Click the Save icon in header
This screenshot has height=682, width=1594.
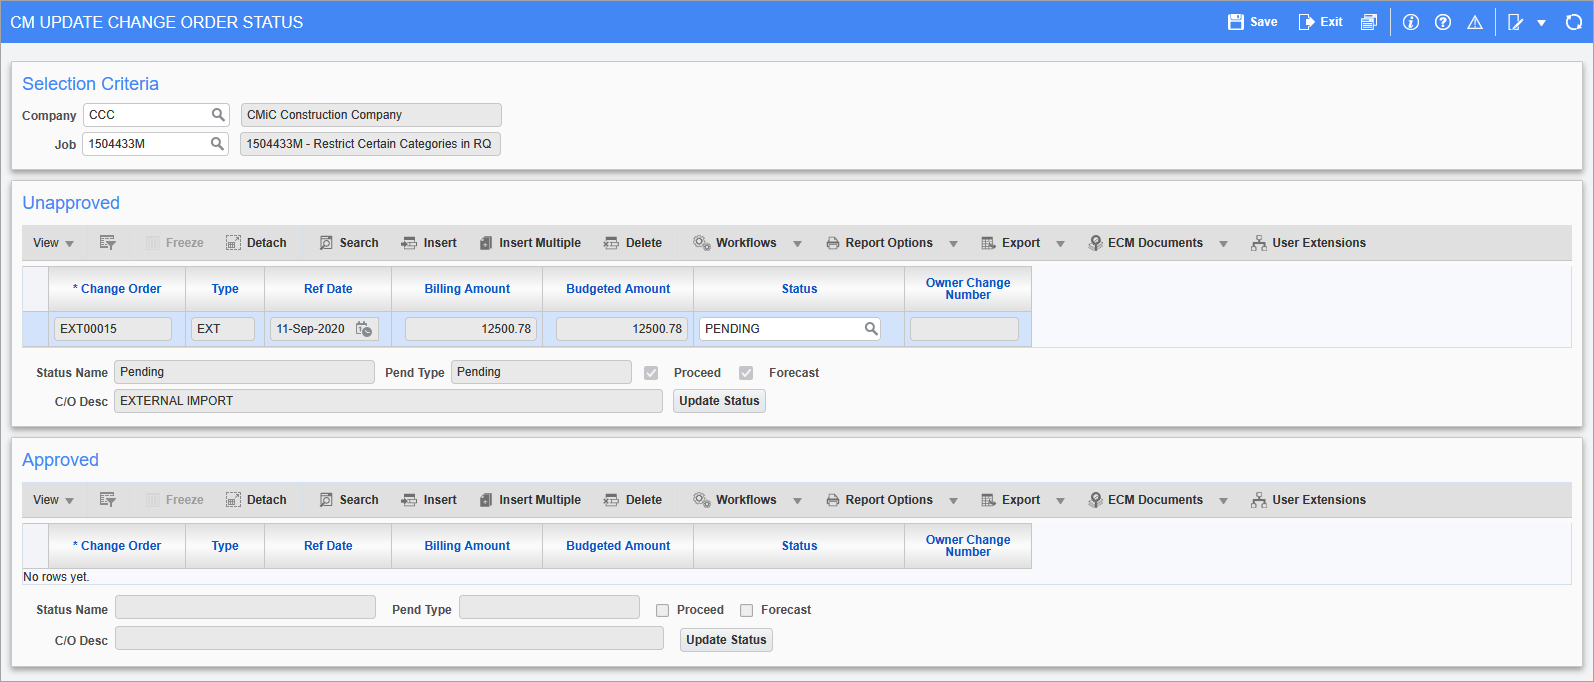tap(1236, 22)
